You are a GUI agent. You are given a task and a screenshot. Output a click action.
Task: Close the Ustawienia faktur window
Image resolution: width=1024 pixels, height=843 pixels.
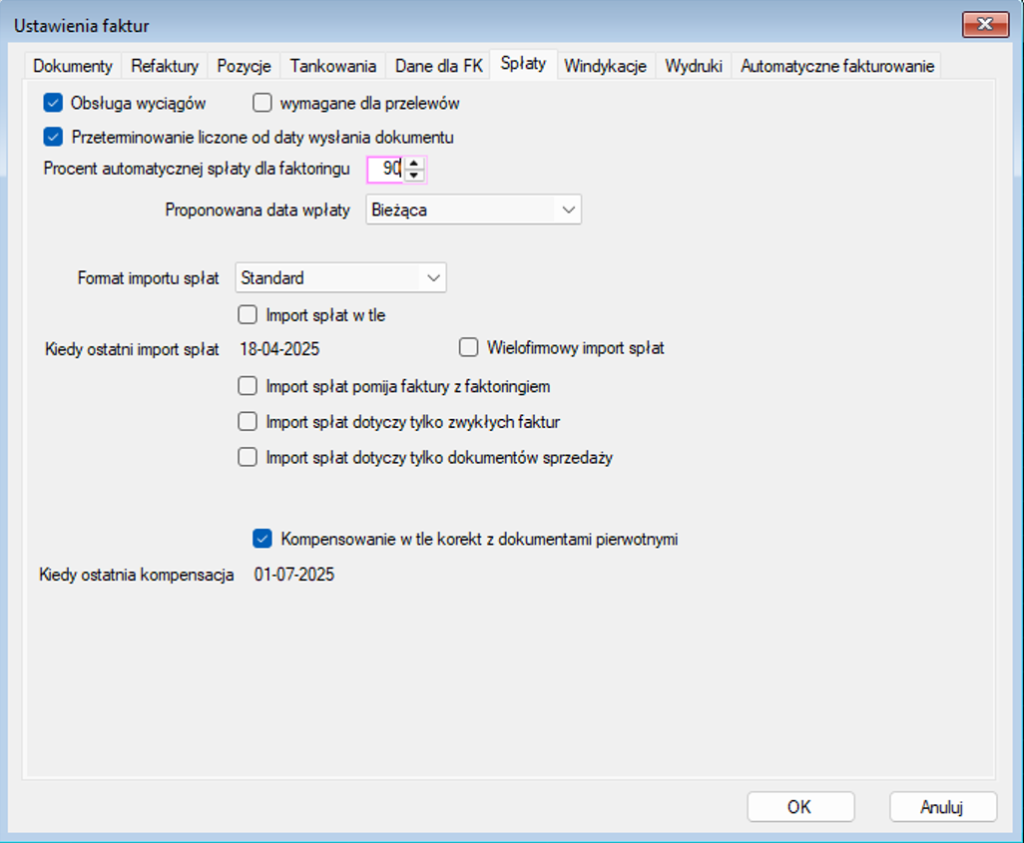pyautogui.click(x=985, y=25)
